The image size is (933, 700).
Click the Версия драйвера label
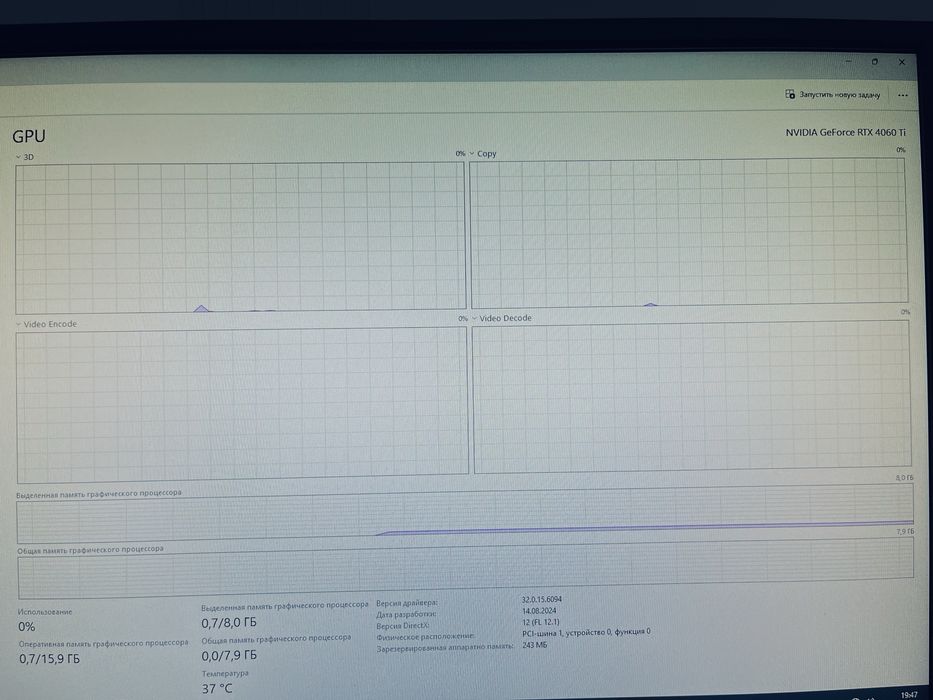tap(407, 603)
